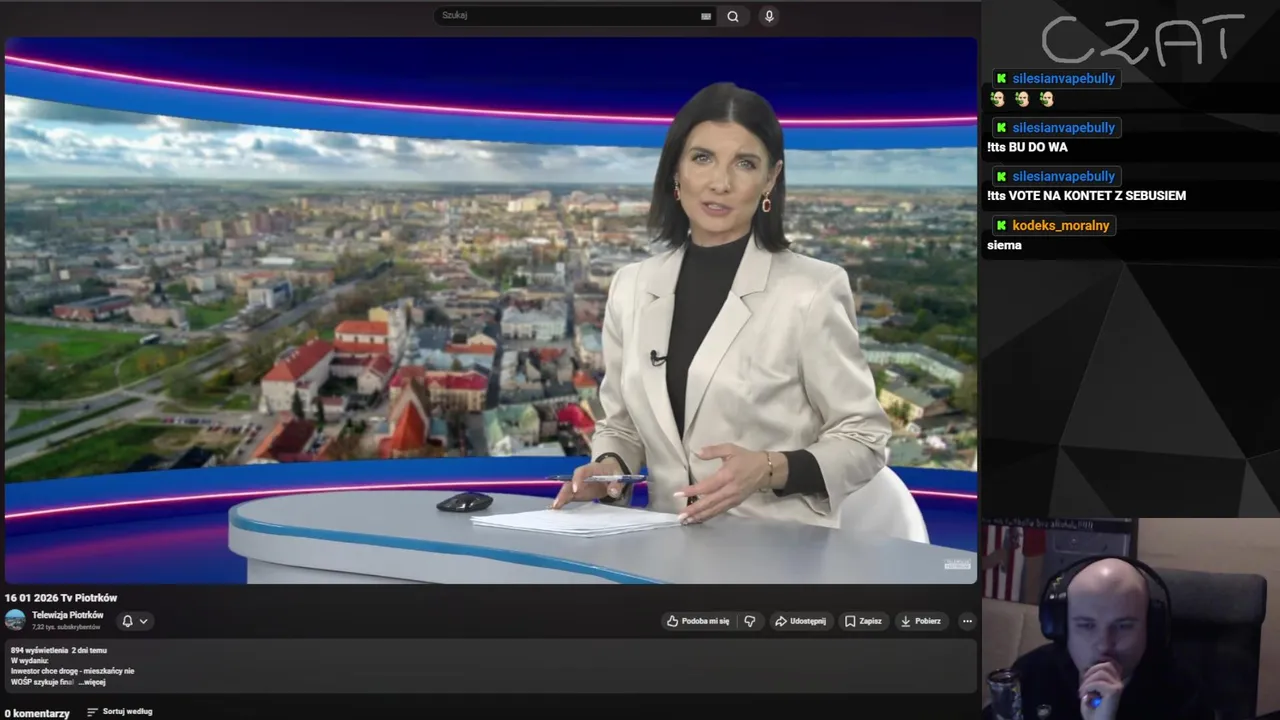
Task: Like the video with Podoba mi się
Action: click(698, 621)
